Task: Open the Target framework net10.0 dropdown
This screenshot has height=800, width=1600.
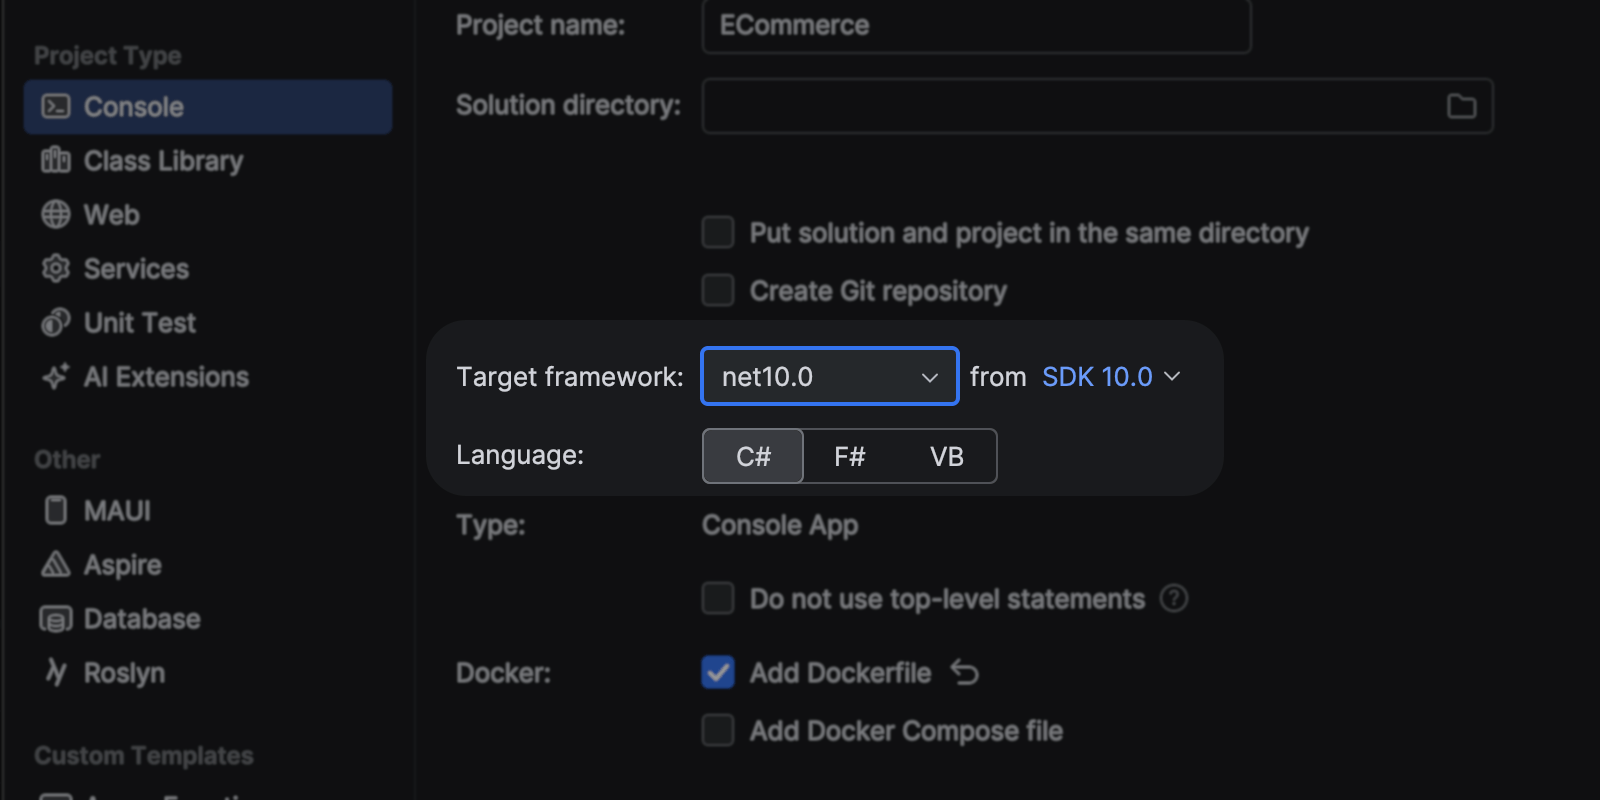Action: point(829,376)
